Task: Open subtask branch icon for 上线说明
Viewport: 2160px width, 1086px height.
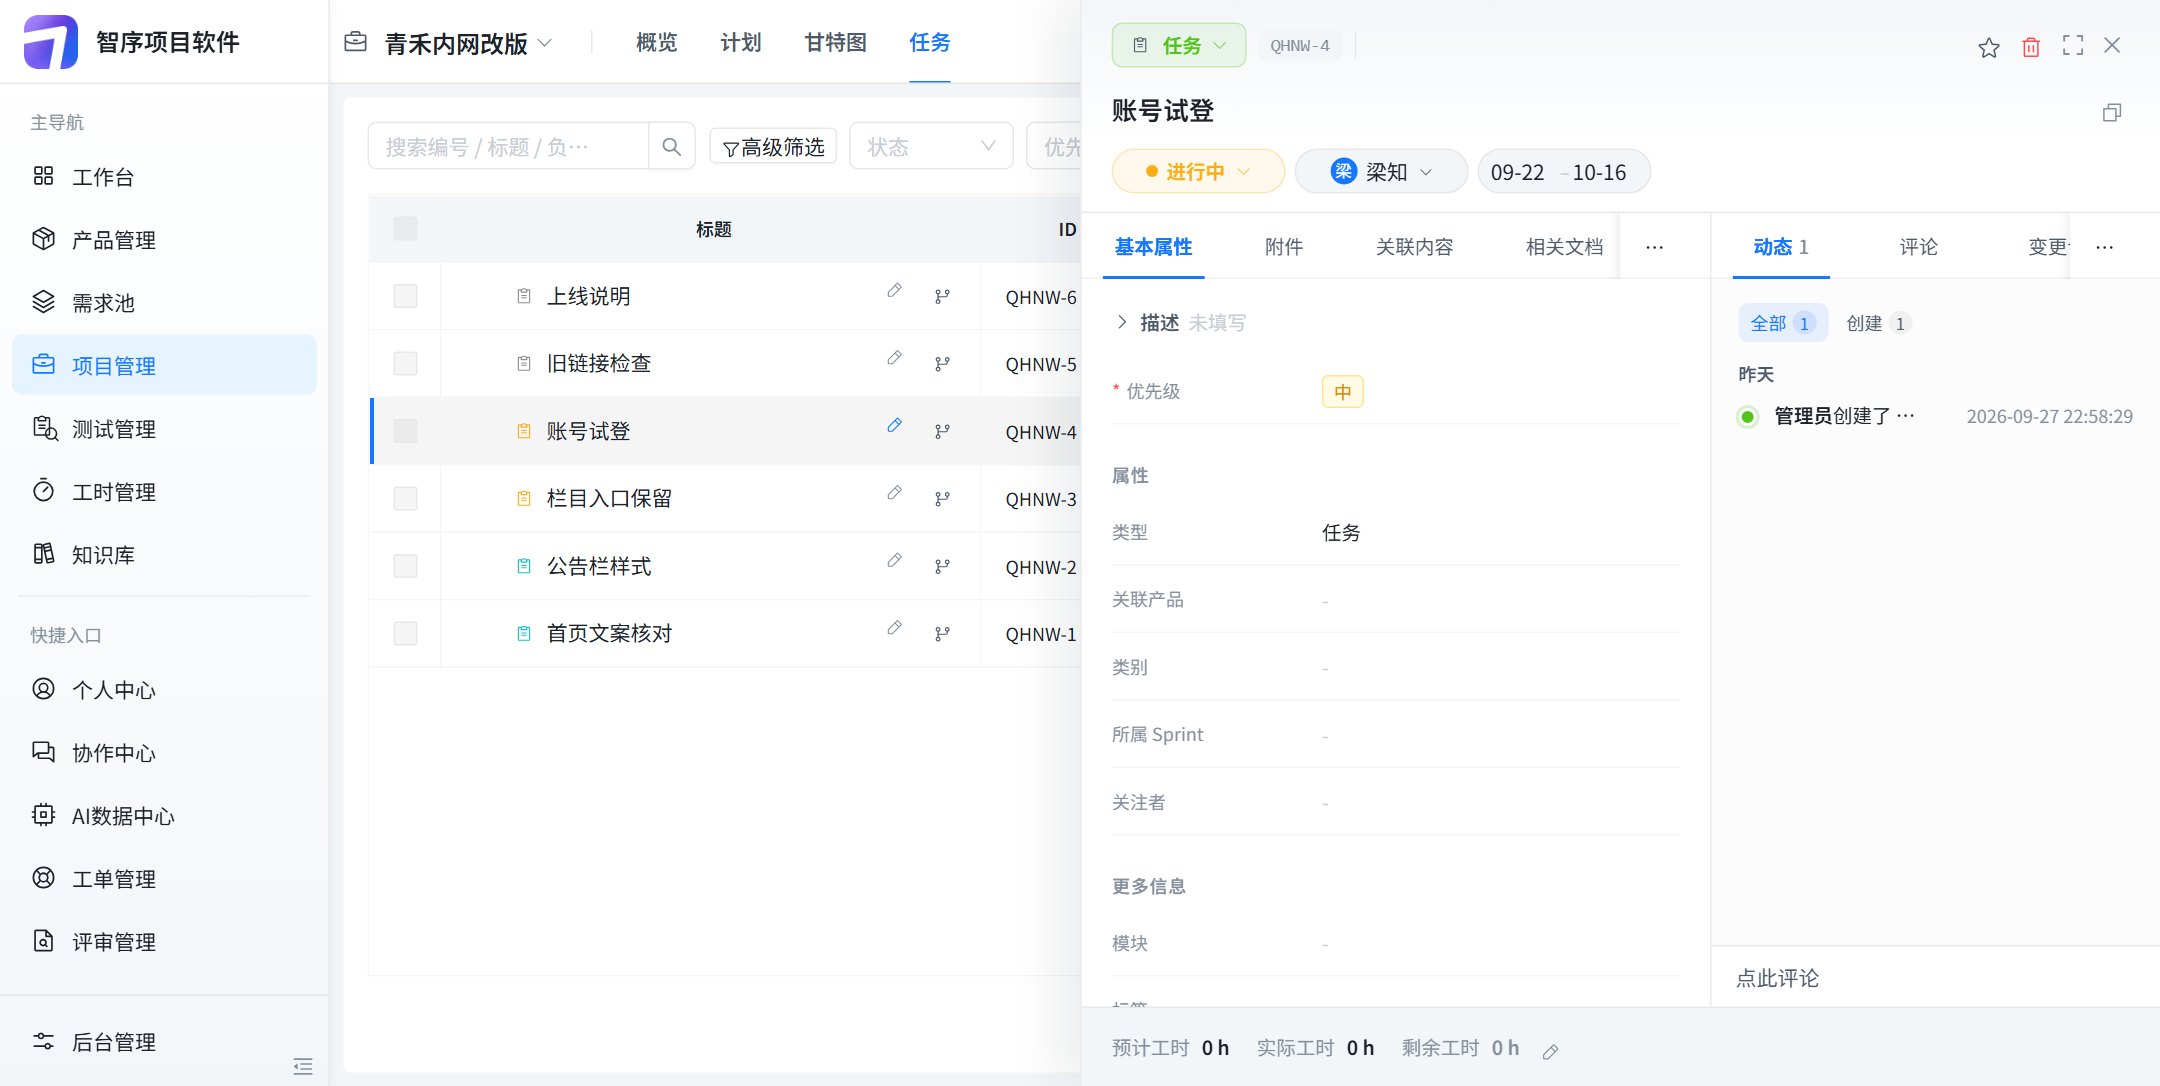Action: click(942, 297)
